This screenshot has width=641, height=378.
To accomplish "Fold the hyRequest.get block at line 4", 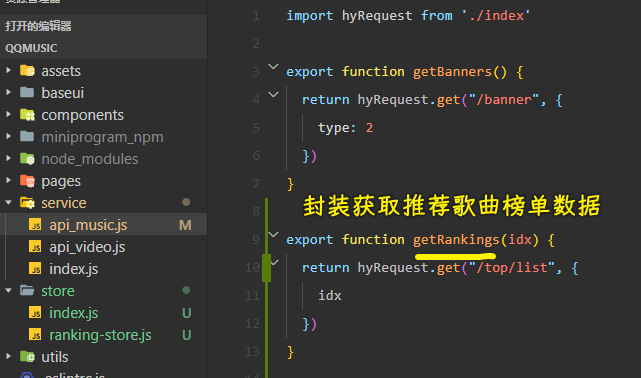I will click(273, 94).
